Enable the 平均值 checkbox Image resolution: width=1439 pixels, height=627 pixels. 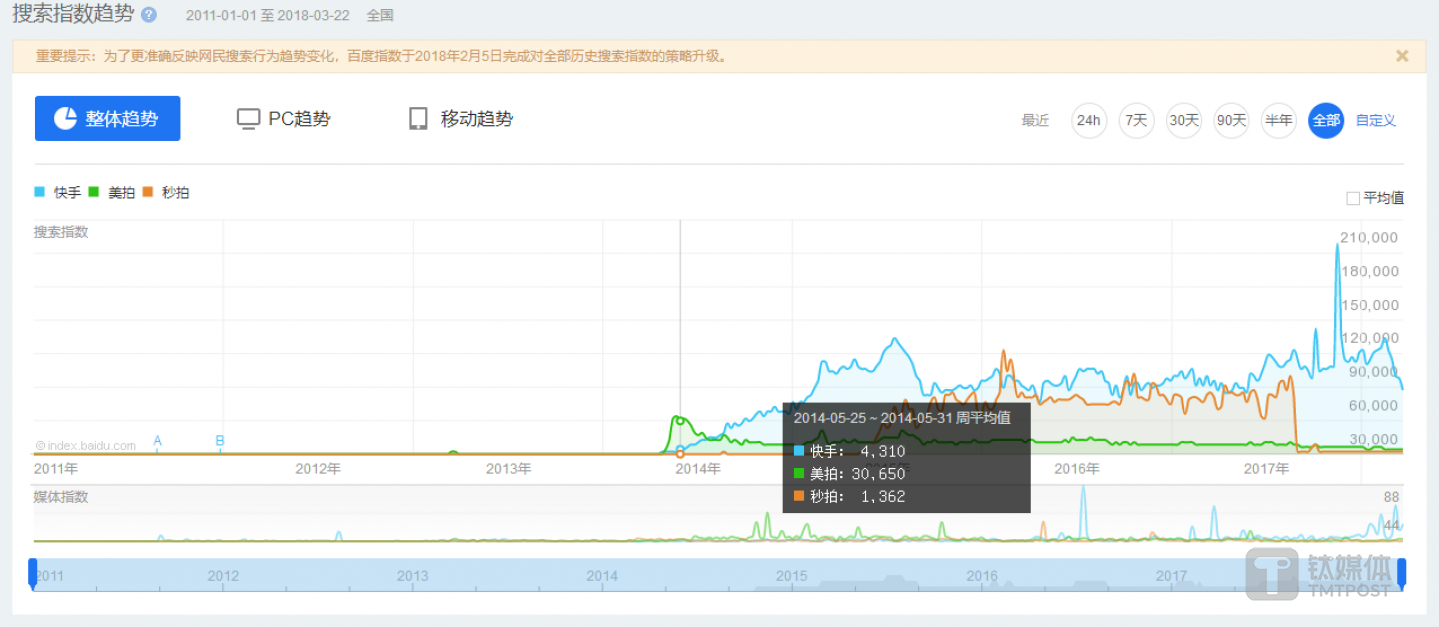[1352, 197]
